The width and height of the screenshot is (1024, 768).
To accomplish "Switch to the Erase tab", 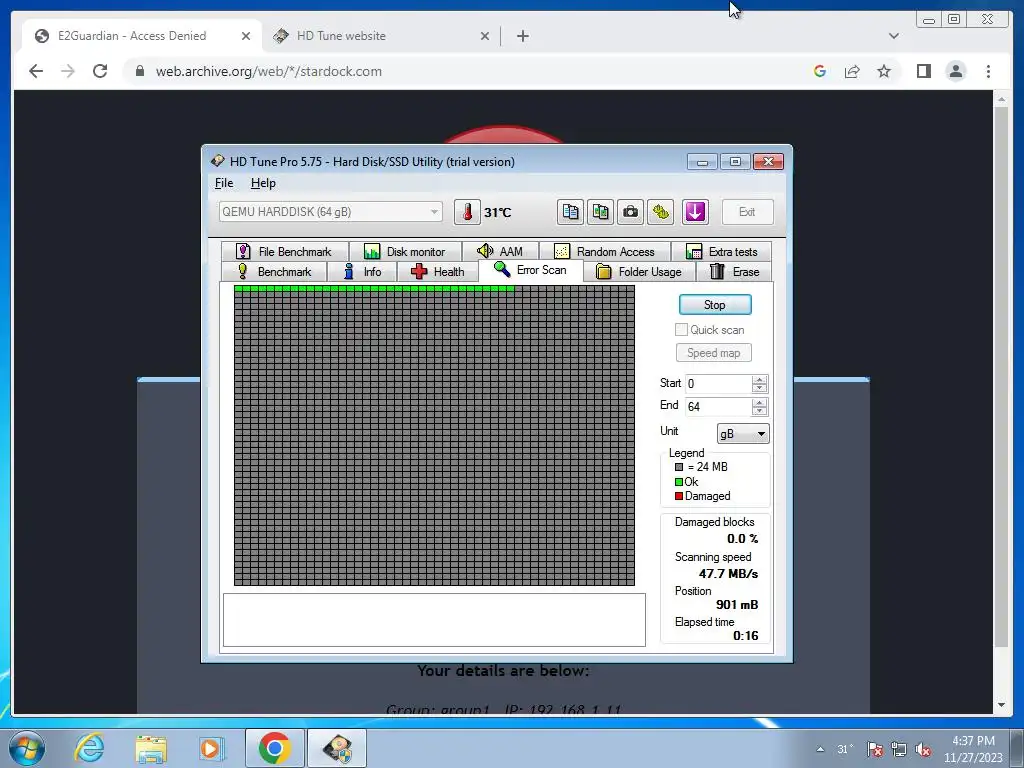I will coord(735,272).
